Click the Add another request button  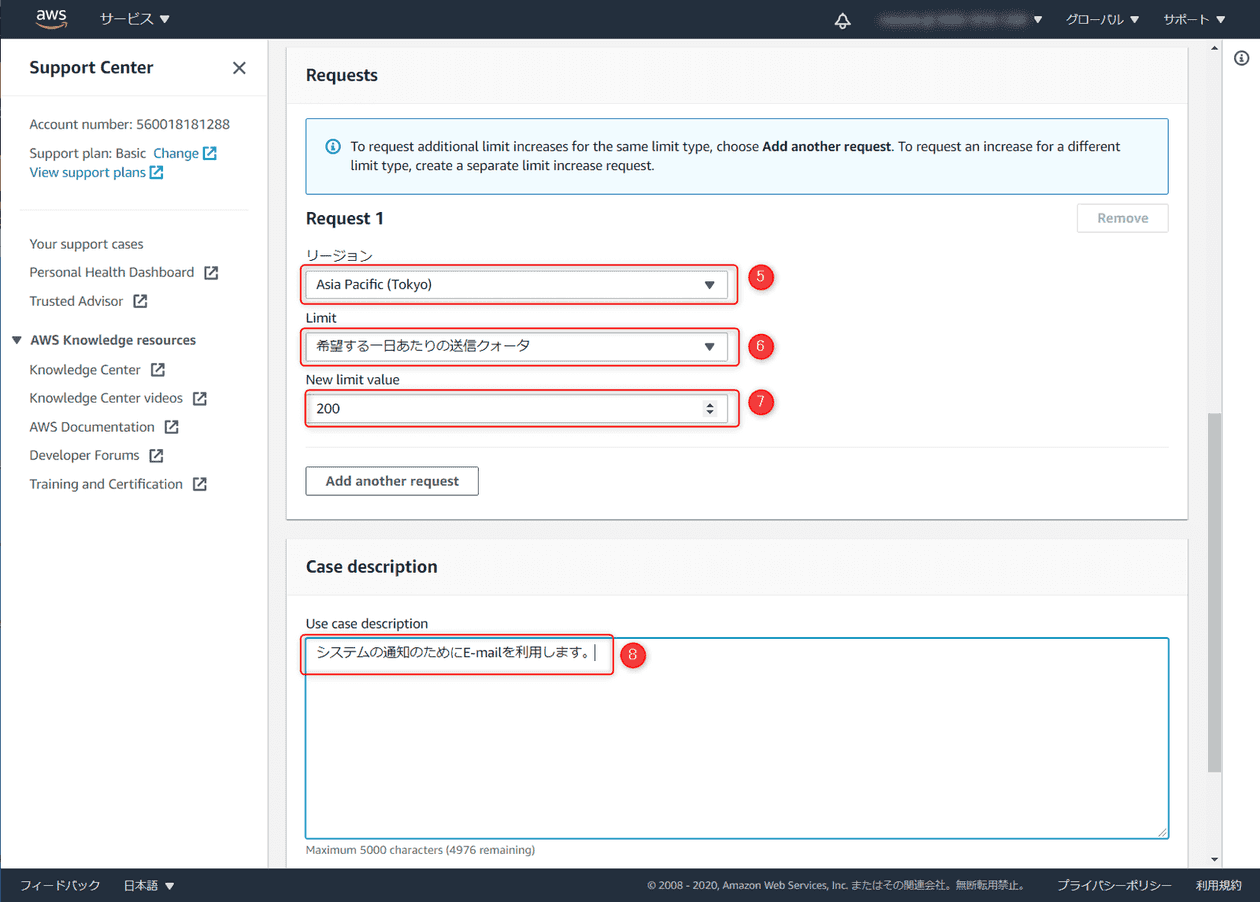pos(391,481)
